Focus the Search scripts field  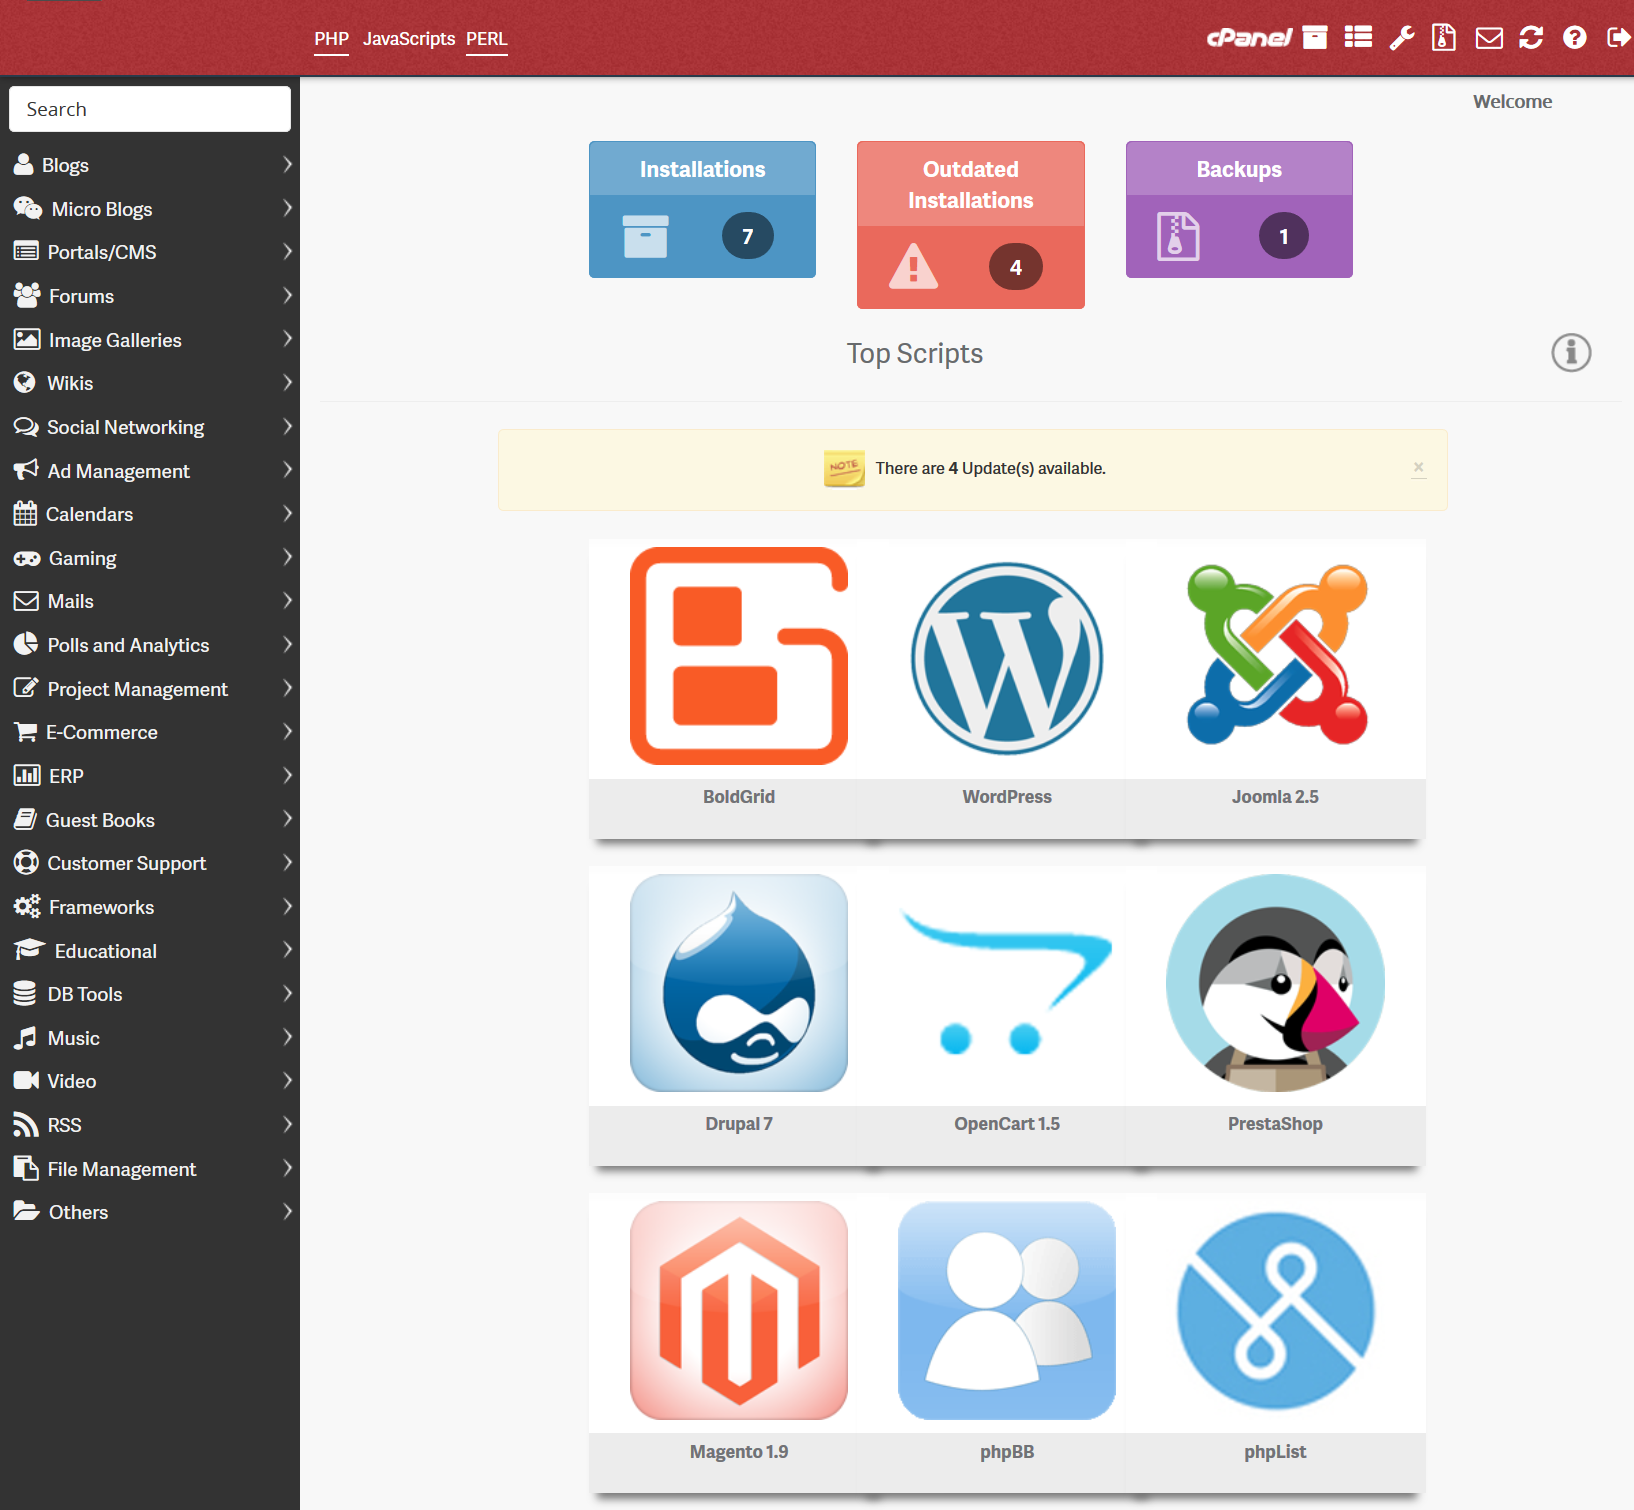click(x=150, y=109)
